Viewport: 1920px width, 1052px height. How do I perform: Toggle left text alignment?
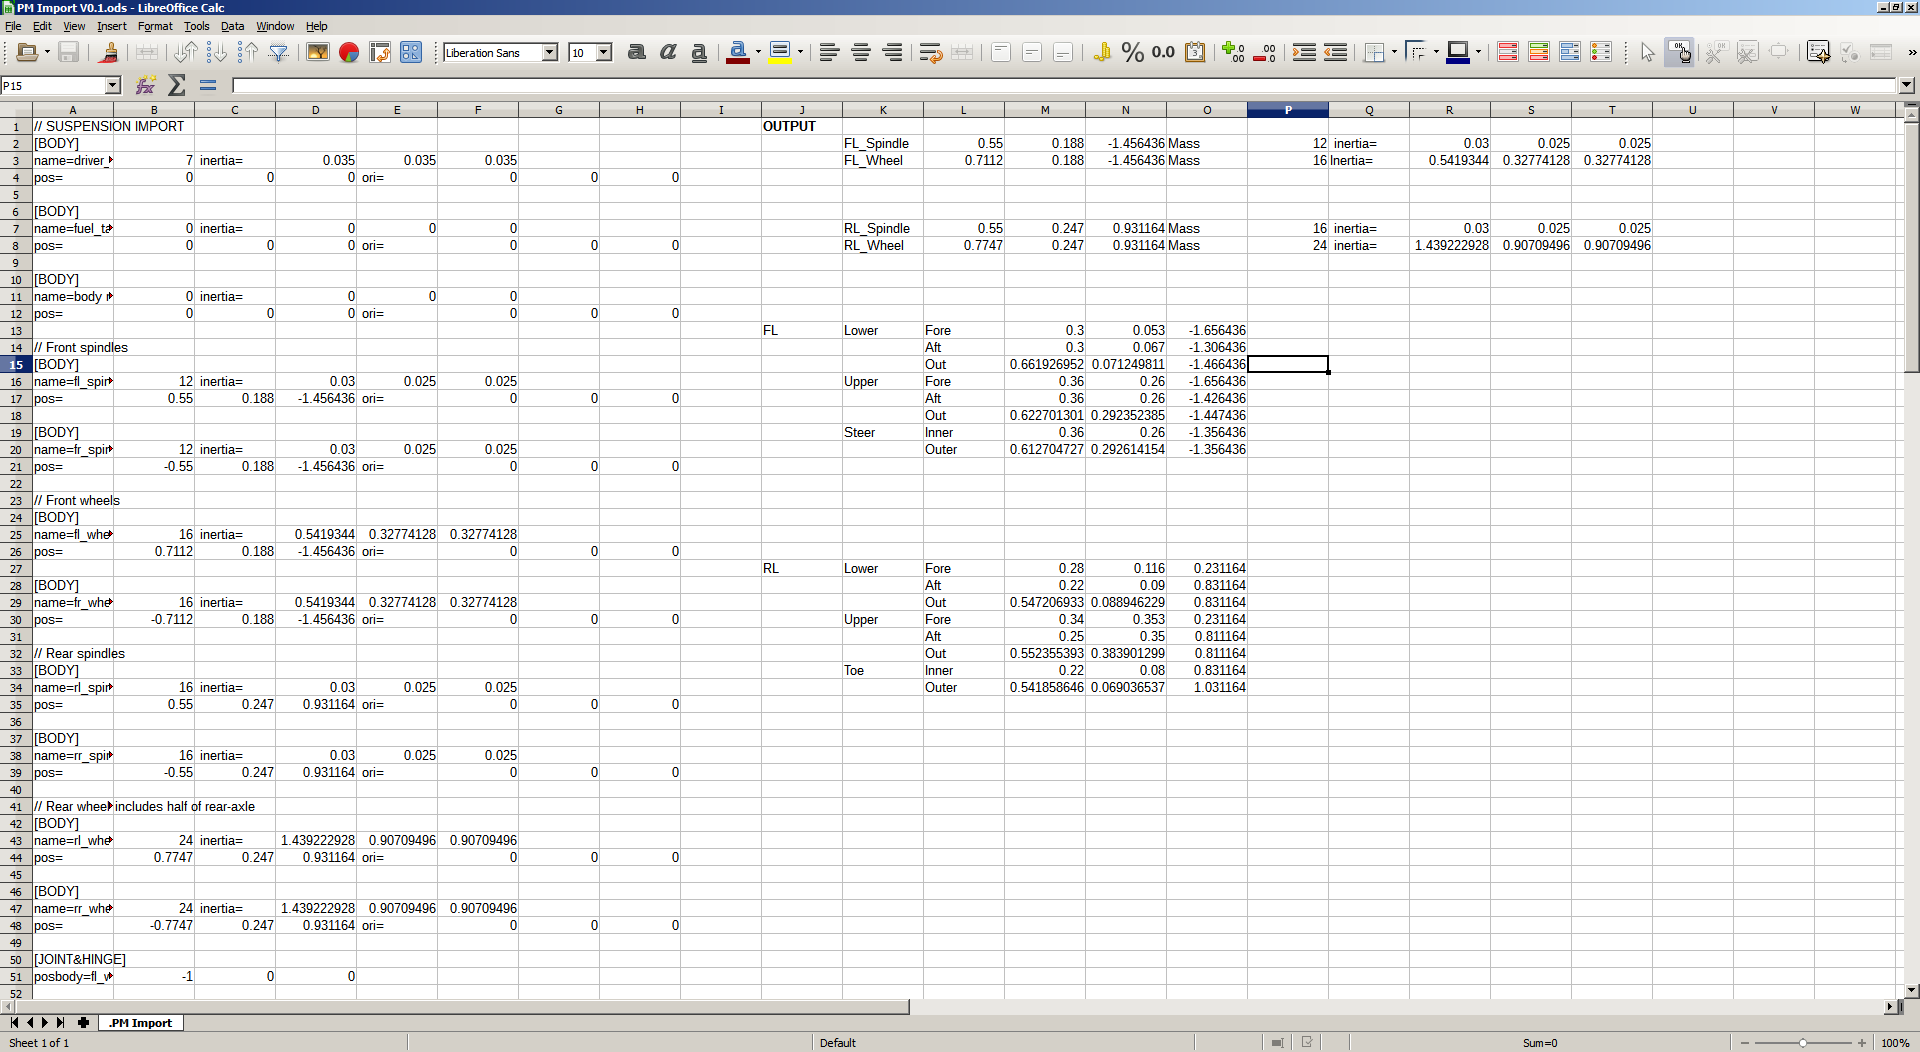[829, 52]
